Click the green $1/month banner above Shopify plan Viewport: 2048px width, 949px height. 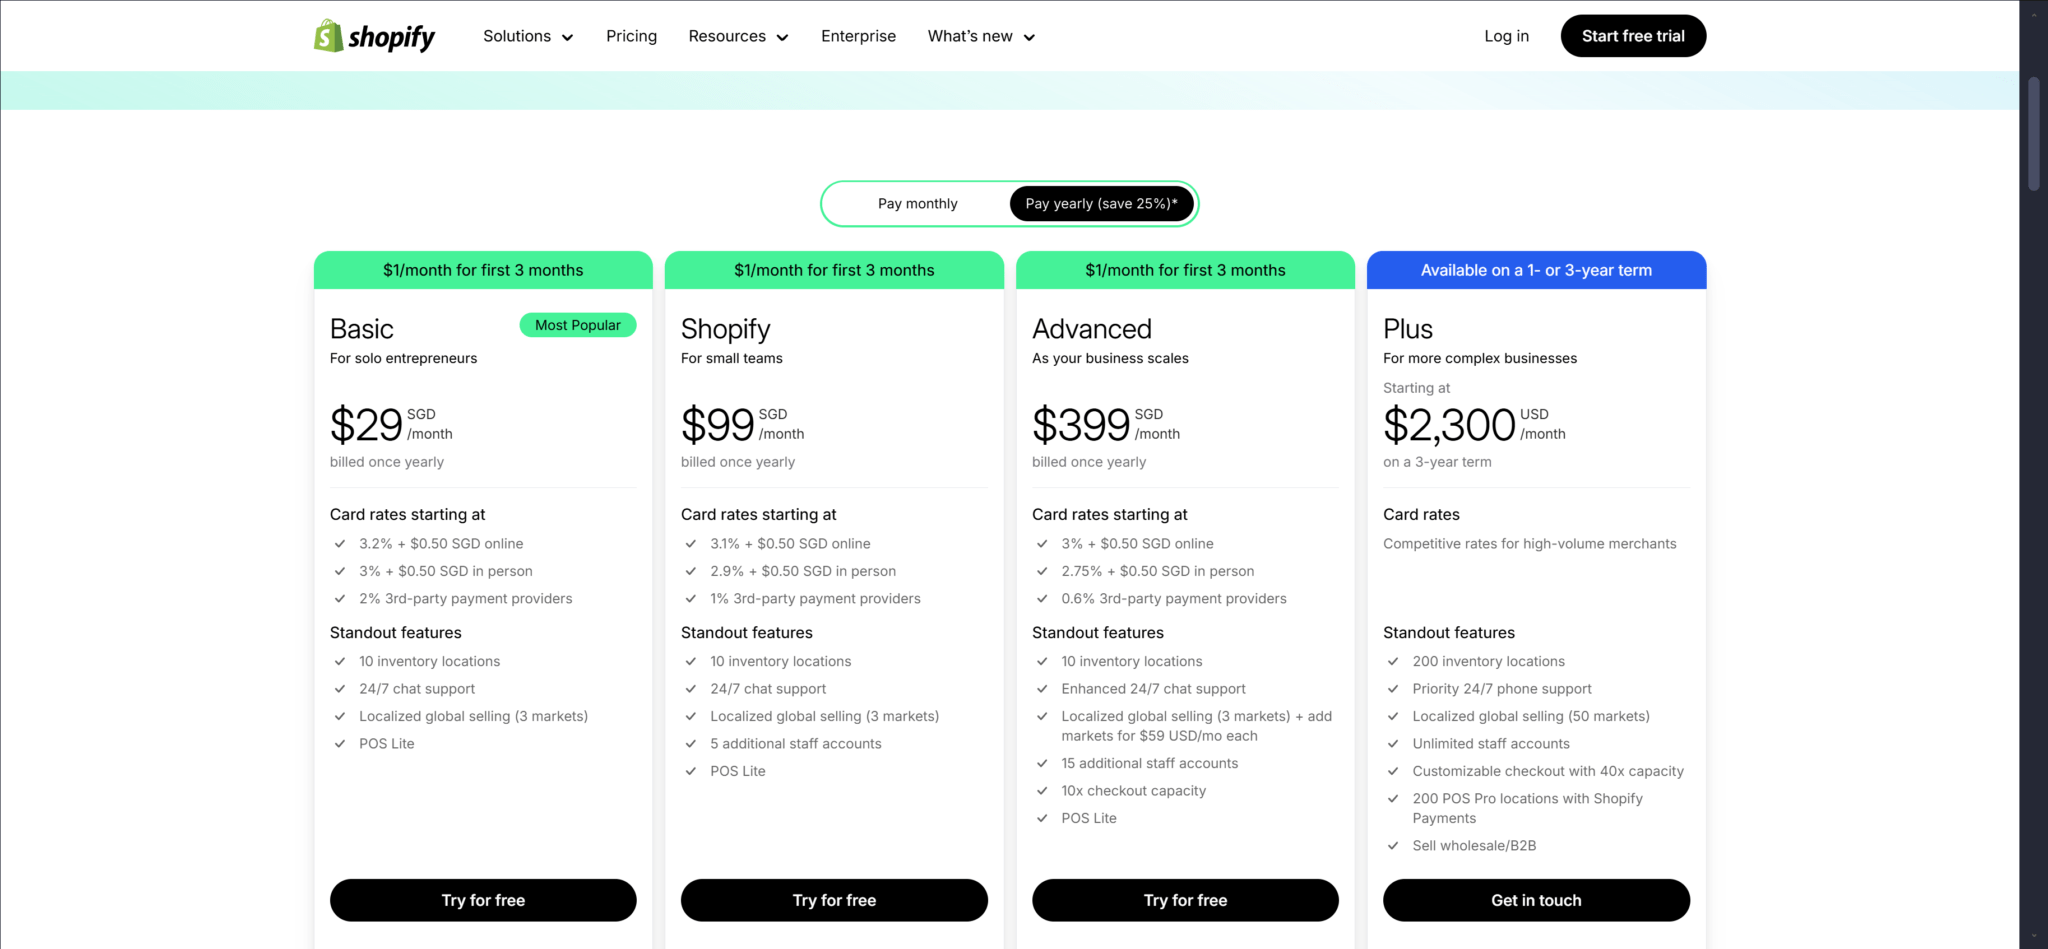tap(834, 269)
